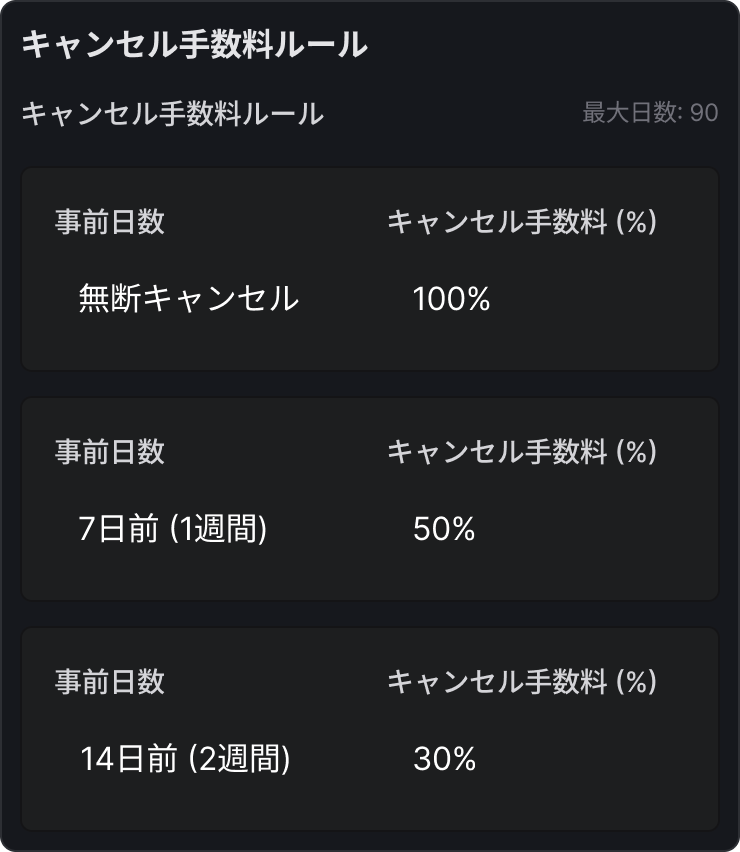
Task: Edit the 30% cancellation fee value
Action: click(444, 759)
